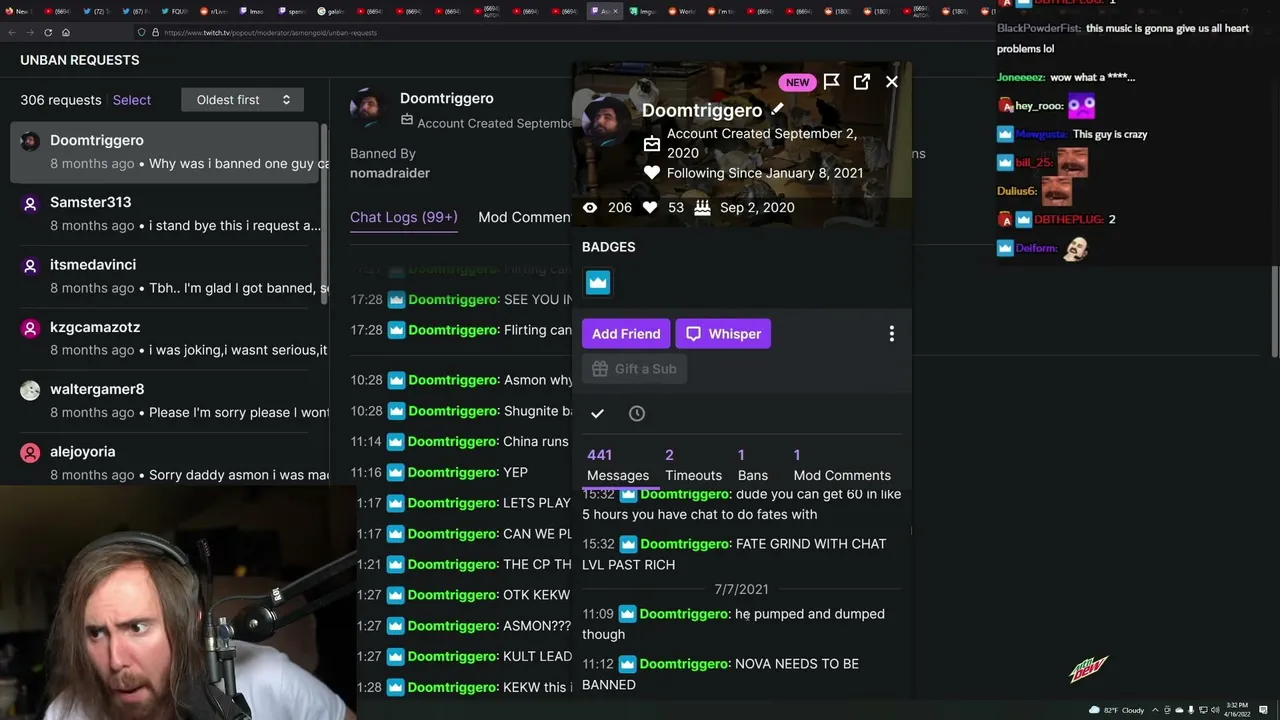Click the chat panel scrollbar
1280x720 pixels.
point(1274,310)
